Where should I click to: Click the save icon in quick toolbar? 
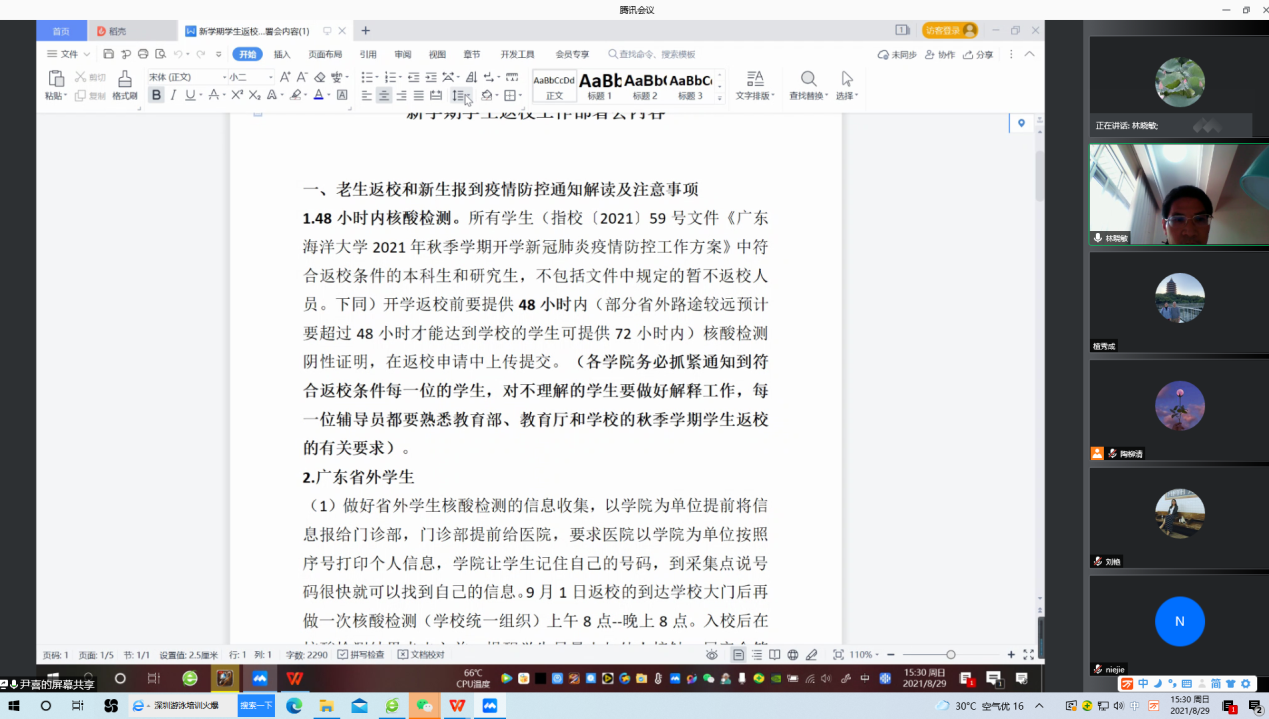coord(109,54)
